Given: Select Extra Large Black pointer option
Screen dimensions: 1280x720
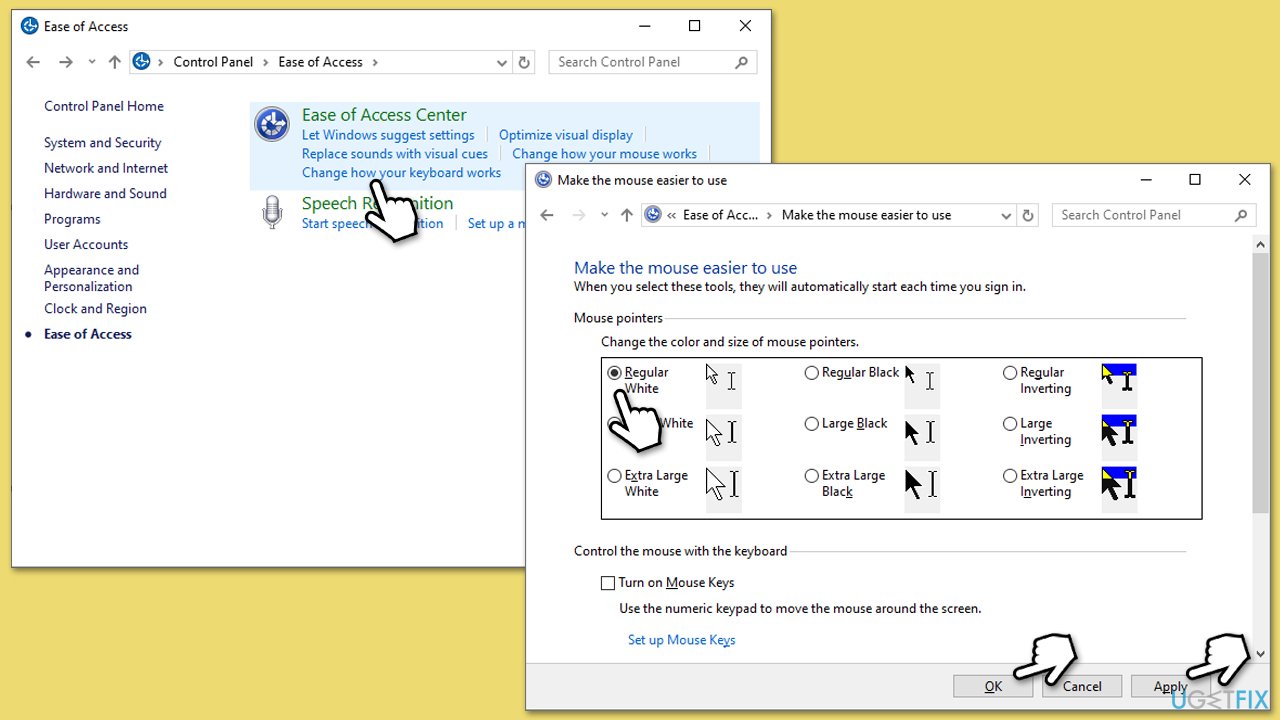Looking at the screenshot, I should click(x=812, y=476).
